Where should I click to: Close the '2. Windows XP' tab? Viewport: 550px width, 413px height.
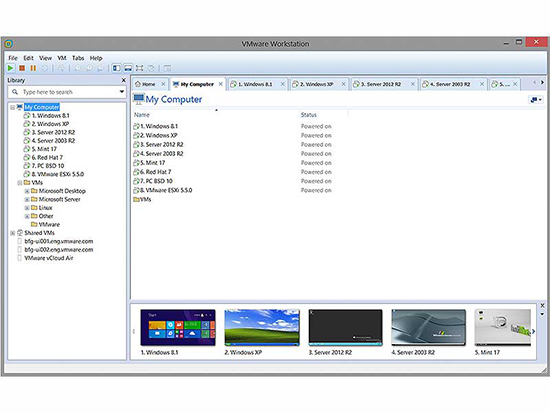[x=343, y=84]
